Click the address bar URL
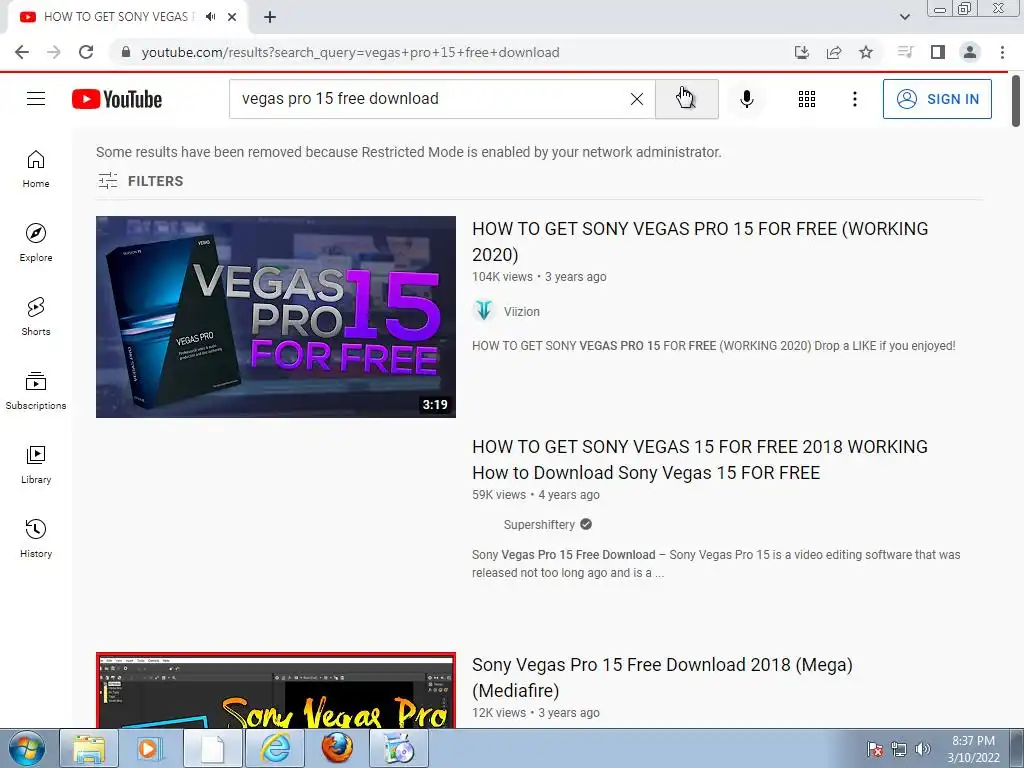This screenshot has width=1024, height=768. 350,52
